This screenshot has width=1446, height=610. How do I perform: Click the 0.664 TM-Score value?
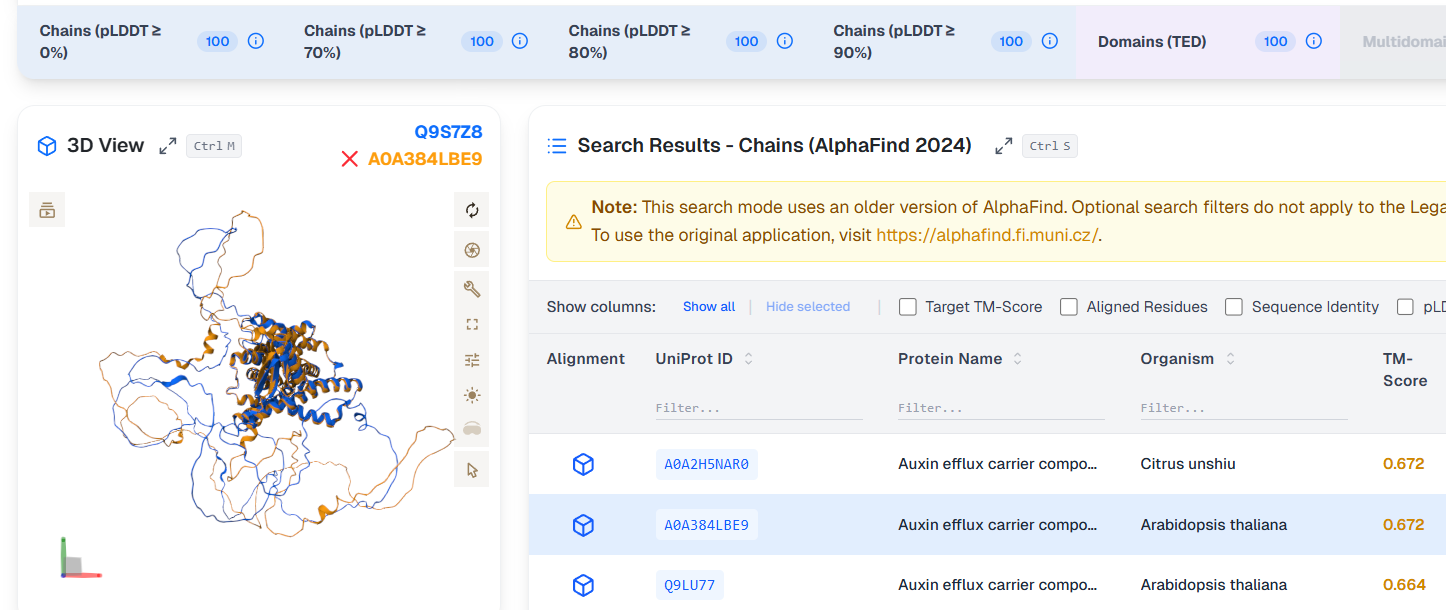1403,585
